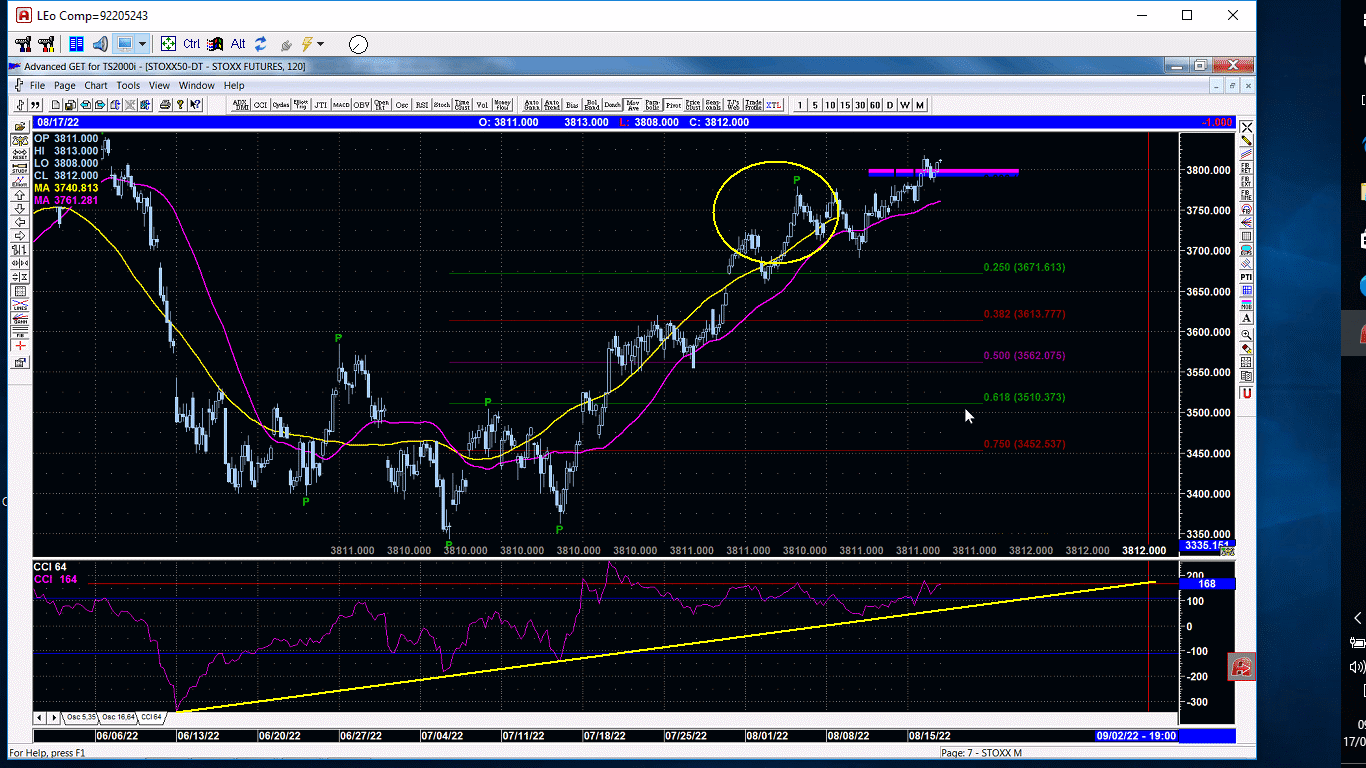Click the blue refresh arrows icon

click(261, 44)
